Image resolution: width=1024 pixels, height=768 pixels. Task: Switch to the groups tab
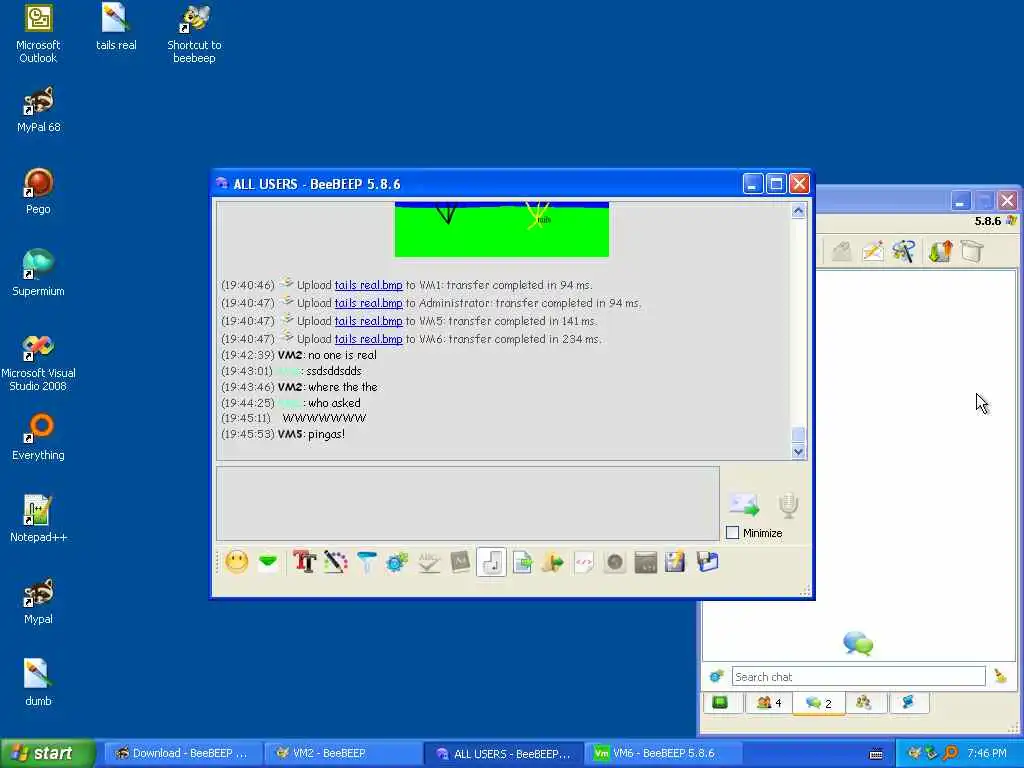point(864,703)
